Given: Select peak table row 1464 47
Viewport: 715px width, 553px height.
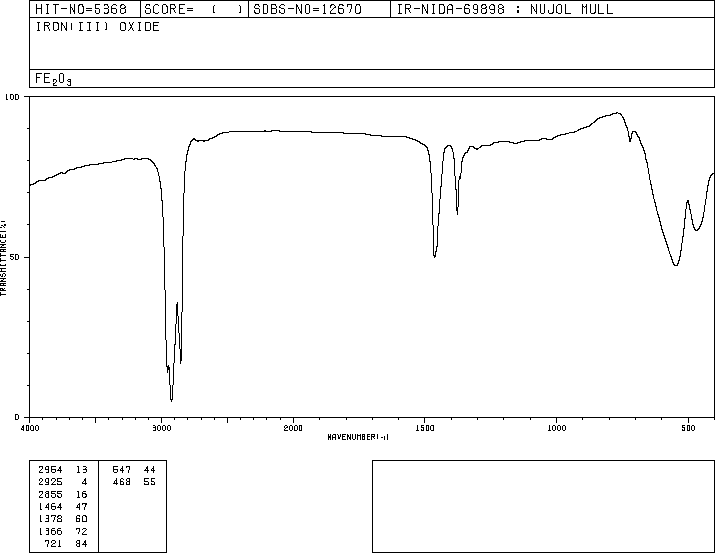Looking at the screenshot, I should [63, 506].
